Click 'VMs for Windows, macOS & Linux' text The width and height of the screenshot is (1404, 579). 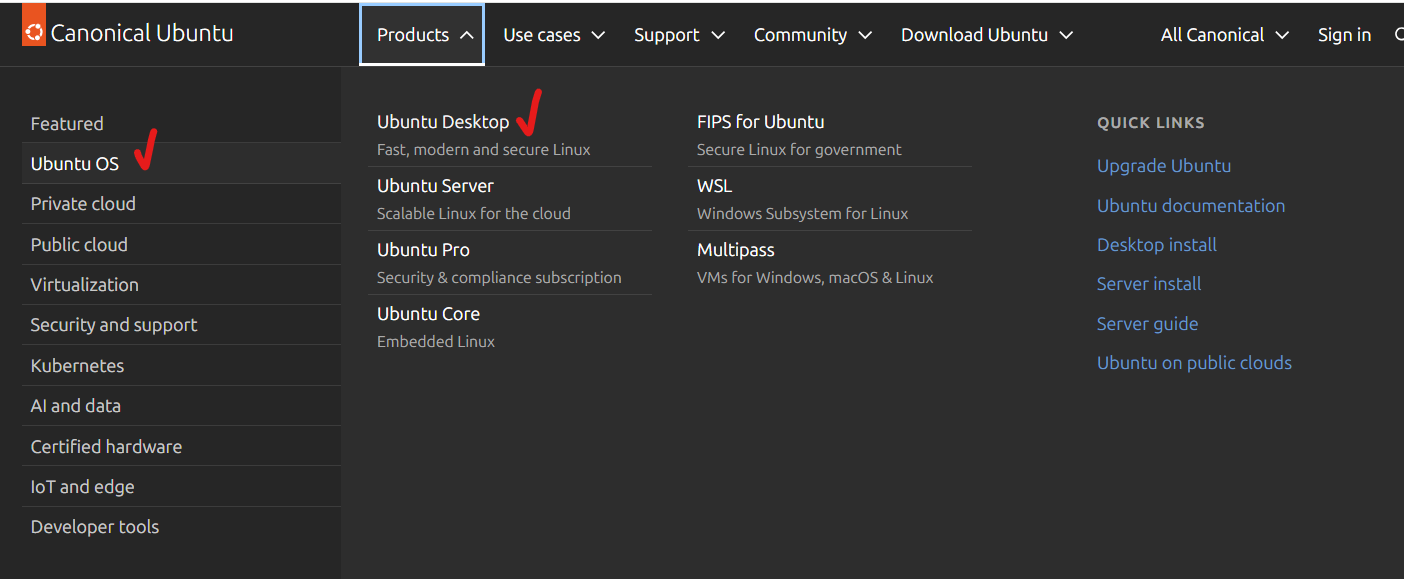815,278
